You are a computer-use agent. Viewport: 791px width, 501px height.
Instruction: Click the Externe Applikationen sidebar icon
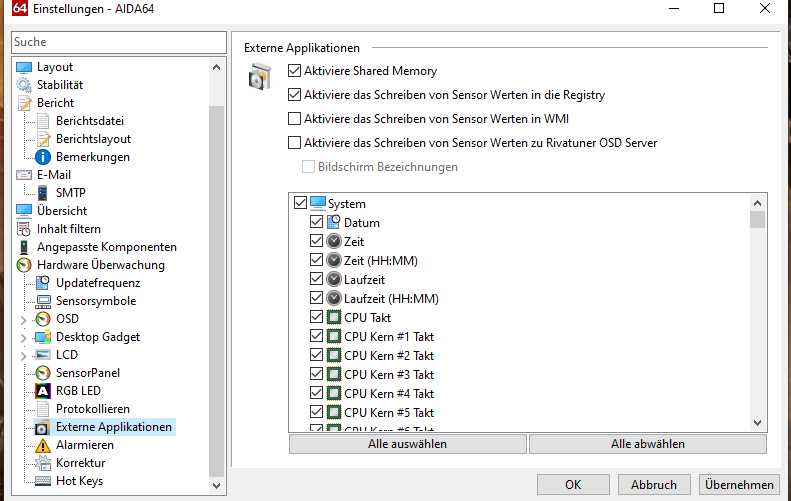click(x=42, y=427)
